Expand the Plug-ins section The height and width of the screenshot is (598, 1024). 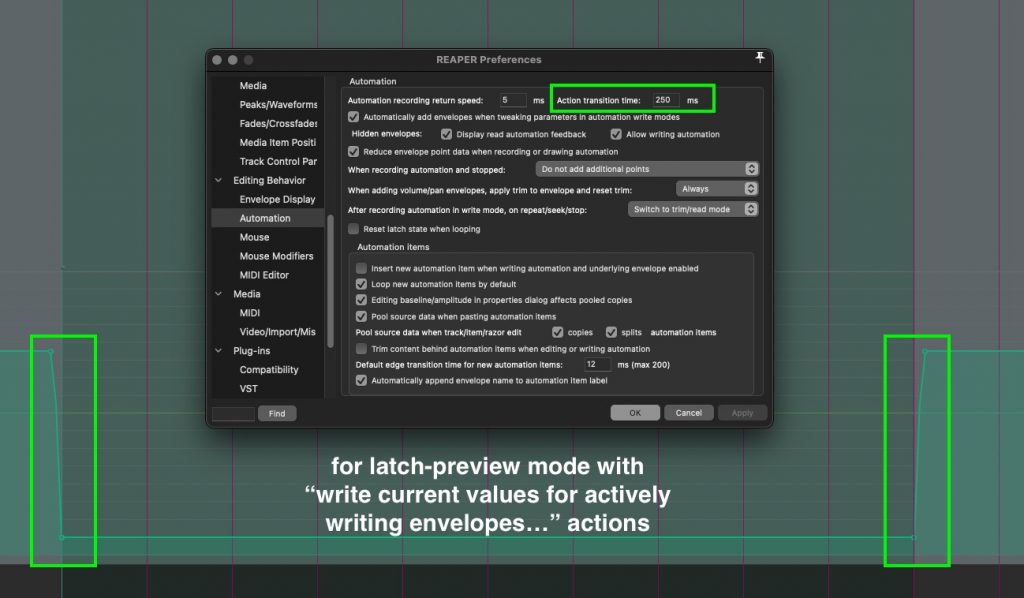click(216, 350)
